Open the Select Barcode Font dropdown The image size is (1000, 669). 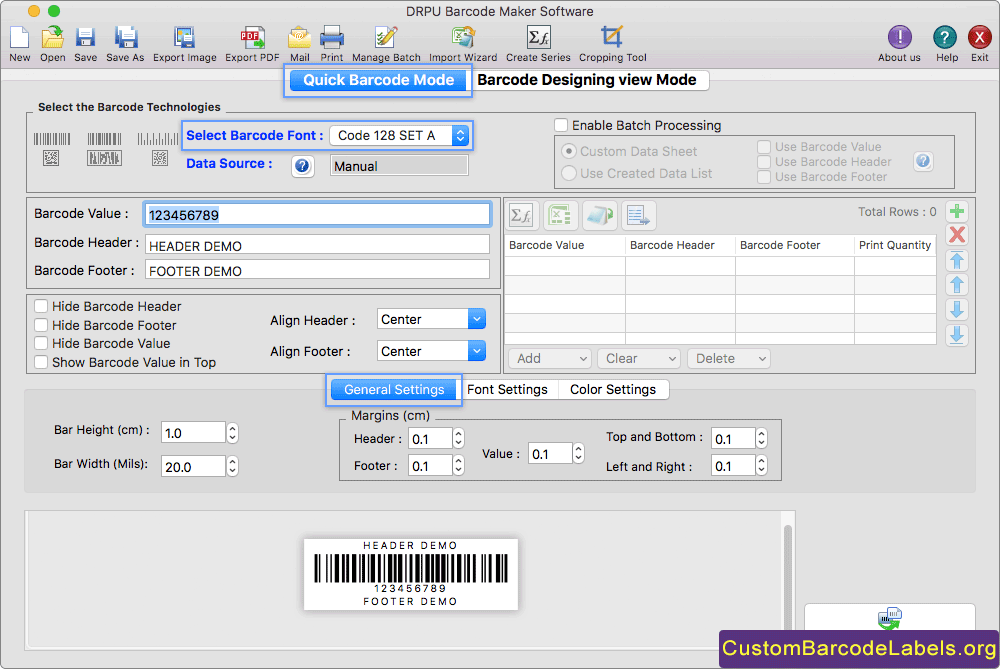(399, 135)
